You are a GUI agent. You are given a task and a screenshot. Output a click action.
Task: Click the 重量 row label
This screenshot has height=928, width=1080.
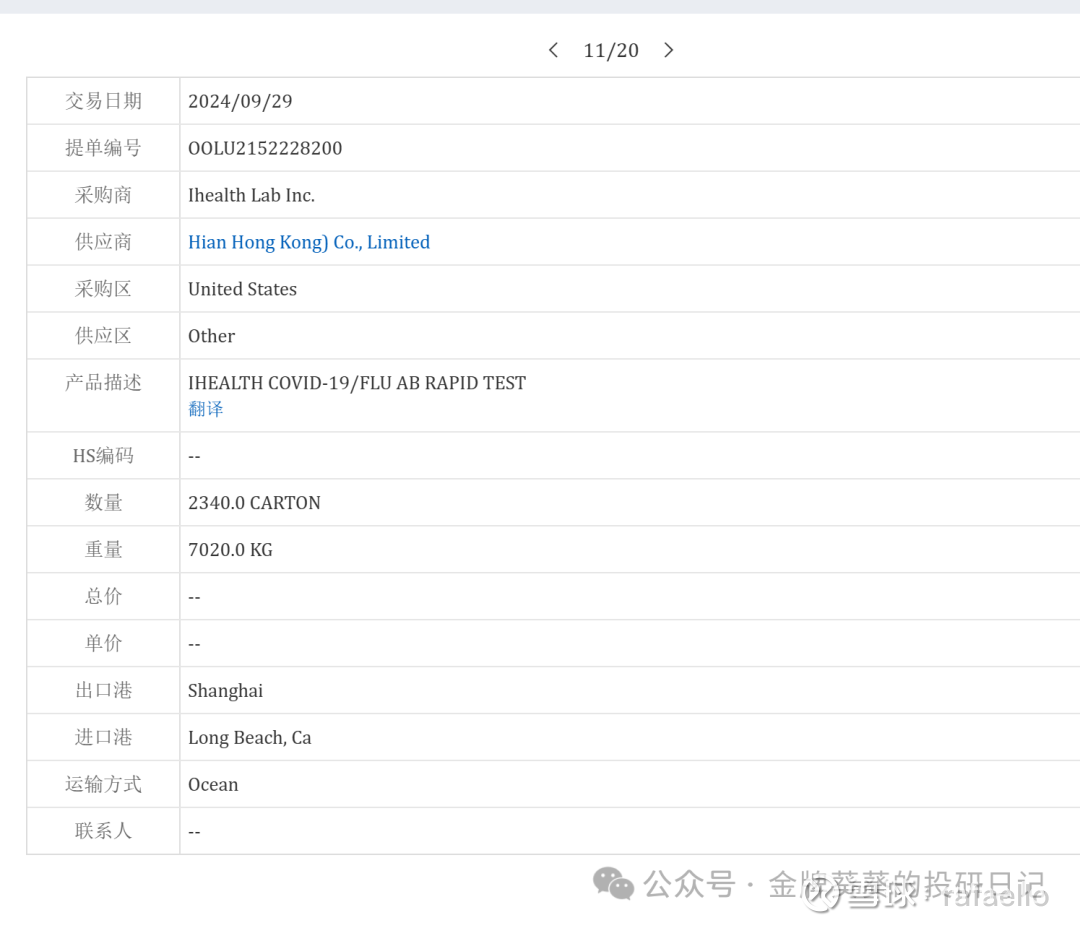[103, 550]
